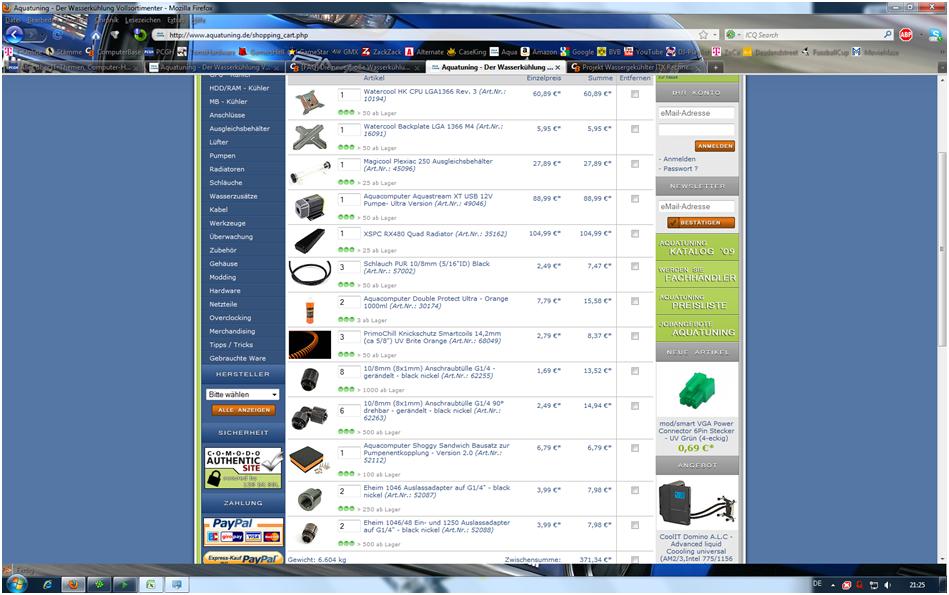The width and height of the screenshot is (949, 595).
Task: Click the newsletter eMail-Adresse field
Action: point(696,206)
